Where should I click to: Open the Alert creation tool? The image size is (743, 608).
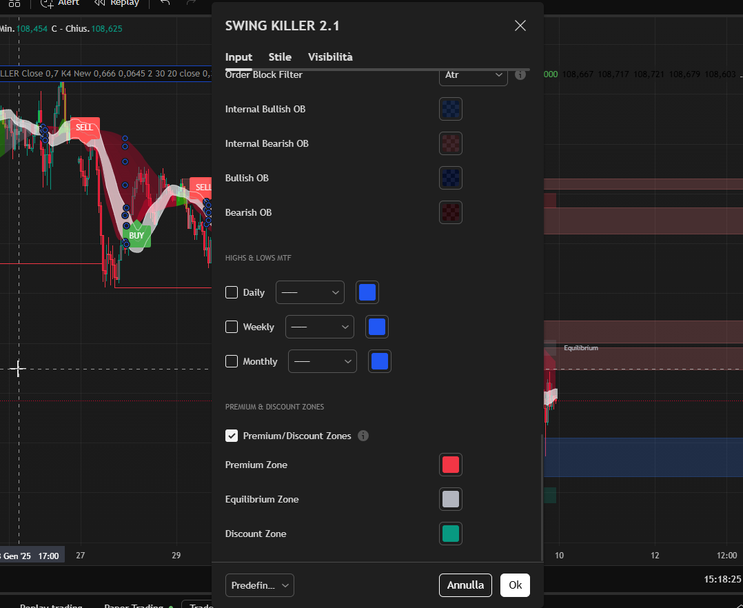60,3
